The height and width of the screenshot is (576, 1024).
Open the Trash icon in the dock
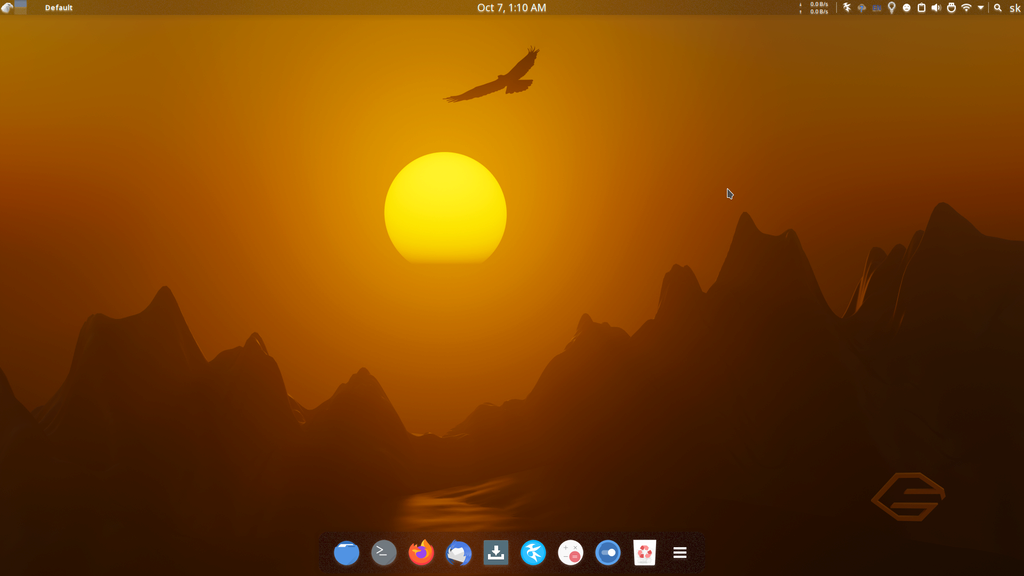pos(643,552)
